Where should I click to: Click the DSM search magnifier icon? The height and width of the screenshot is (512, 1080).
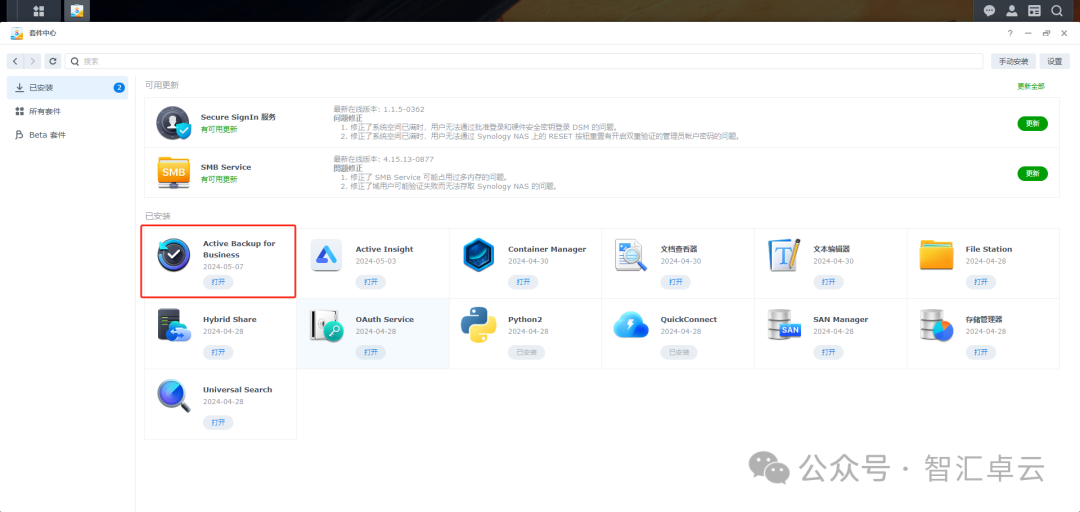point(1057,10)
